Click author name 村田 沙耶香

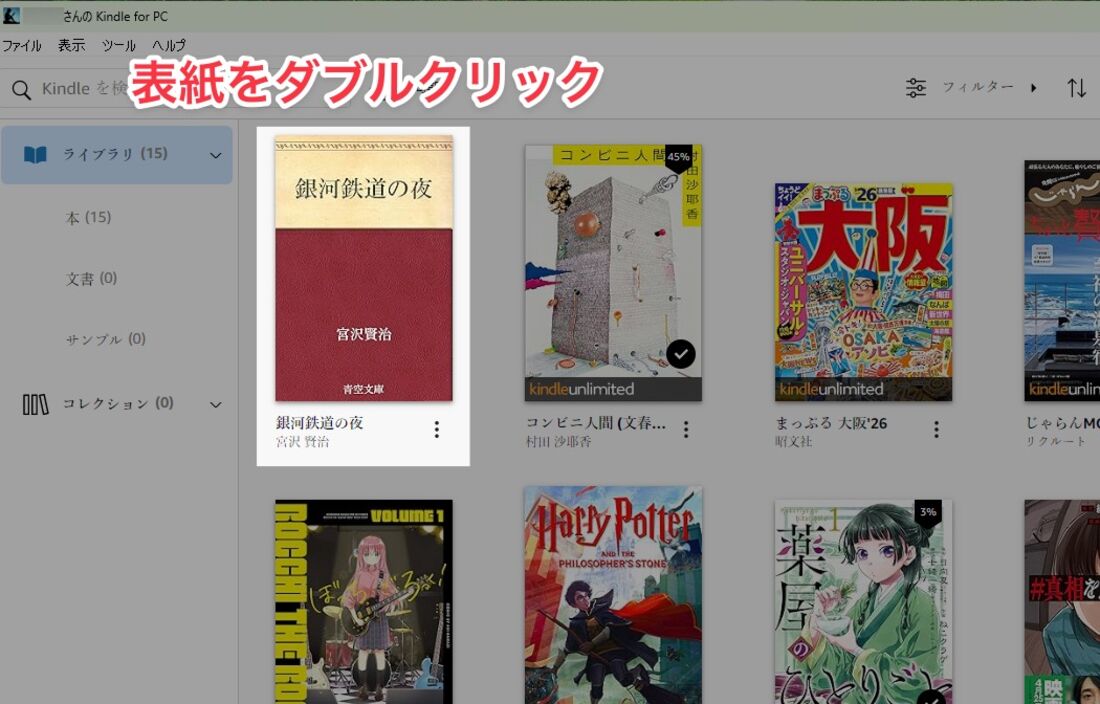pos(558,442)
